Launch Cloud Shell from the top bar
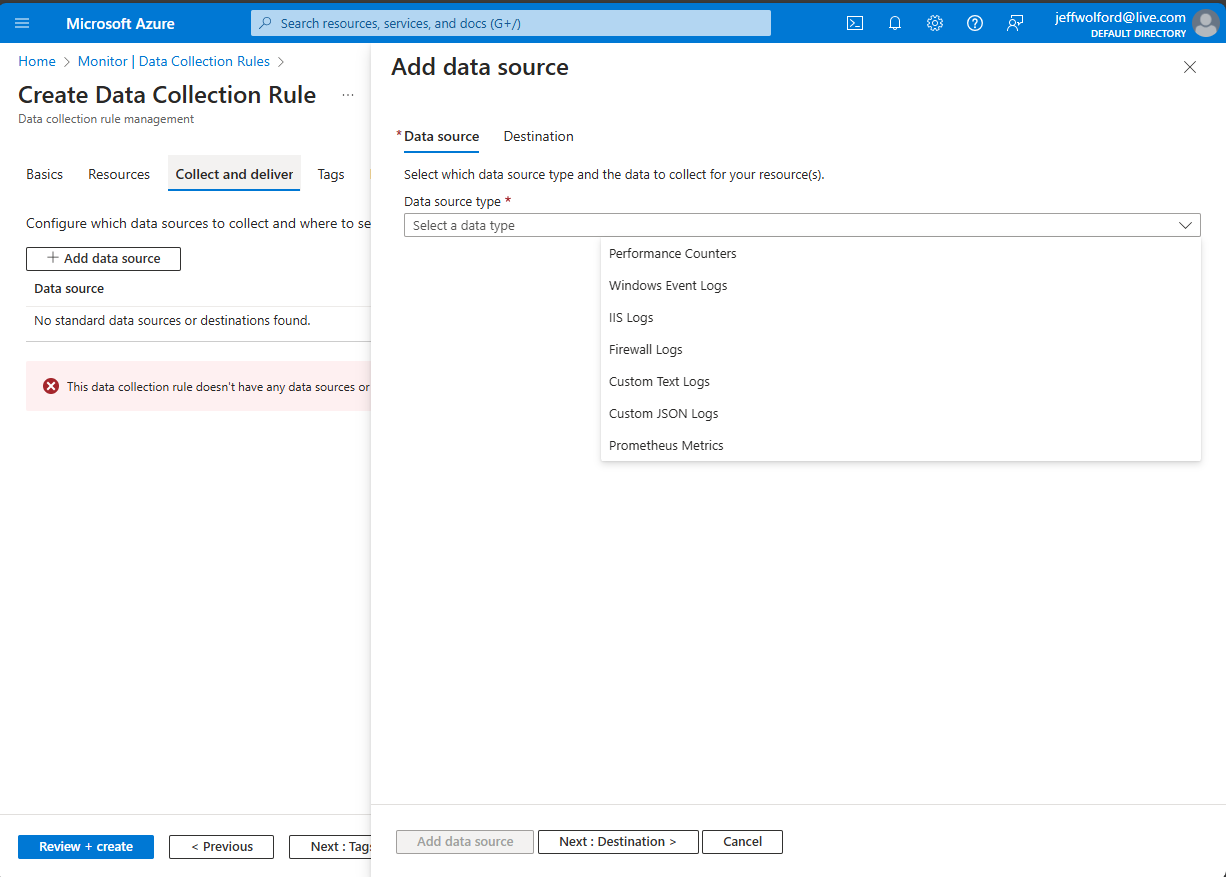This screenshot has height=877, width=1226. [x=855, y=22]
